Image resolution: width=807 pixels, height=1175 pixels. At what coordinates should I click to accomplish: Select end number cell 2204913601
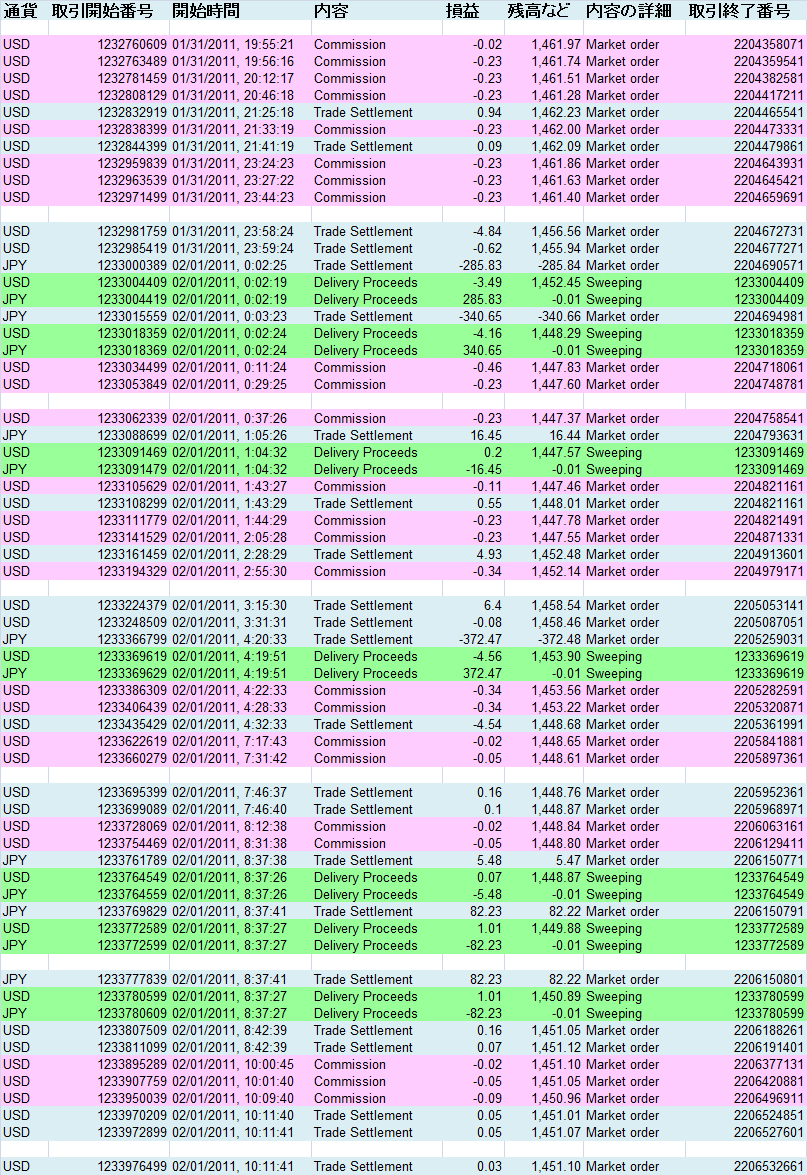[x=768, y=555]
